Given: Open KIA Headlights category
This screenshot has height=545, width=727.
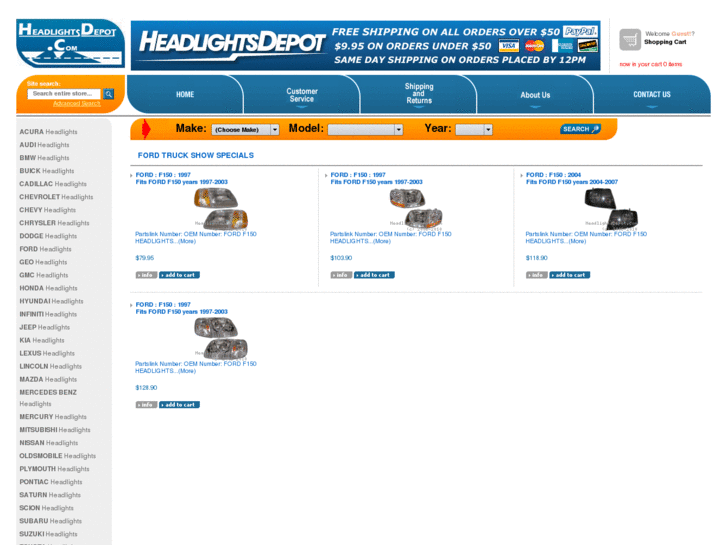Looking at the screenshot, I should coord(42,340).
